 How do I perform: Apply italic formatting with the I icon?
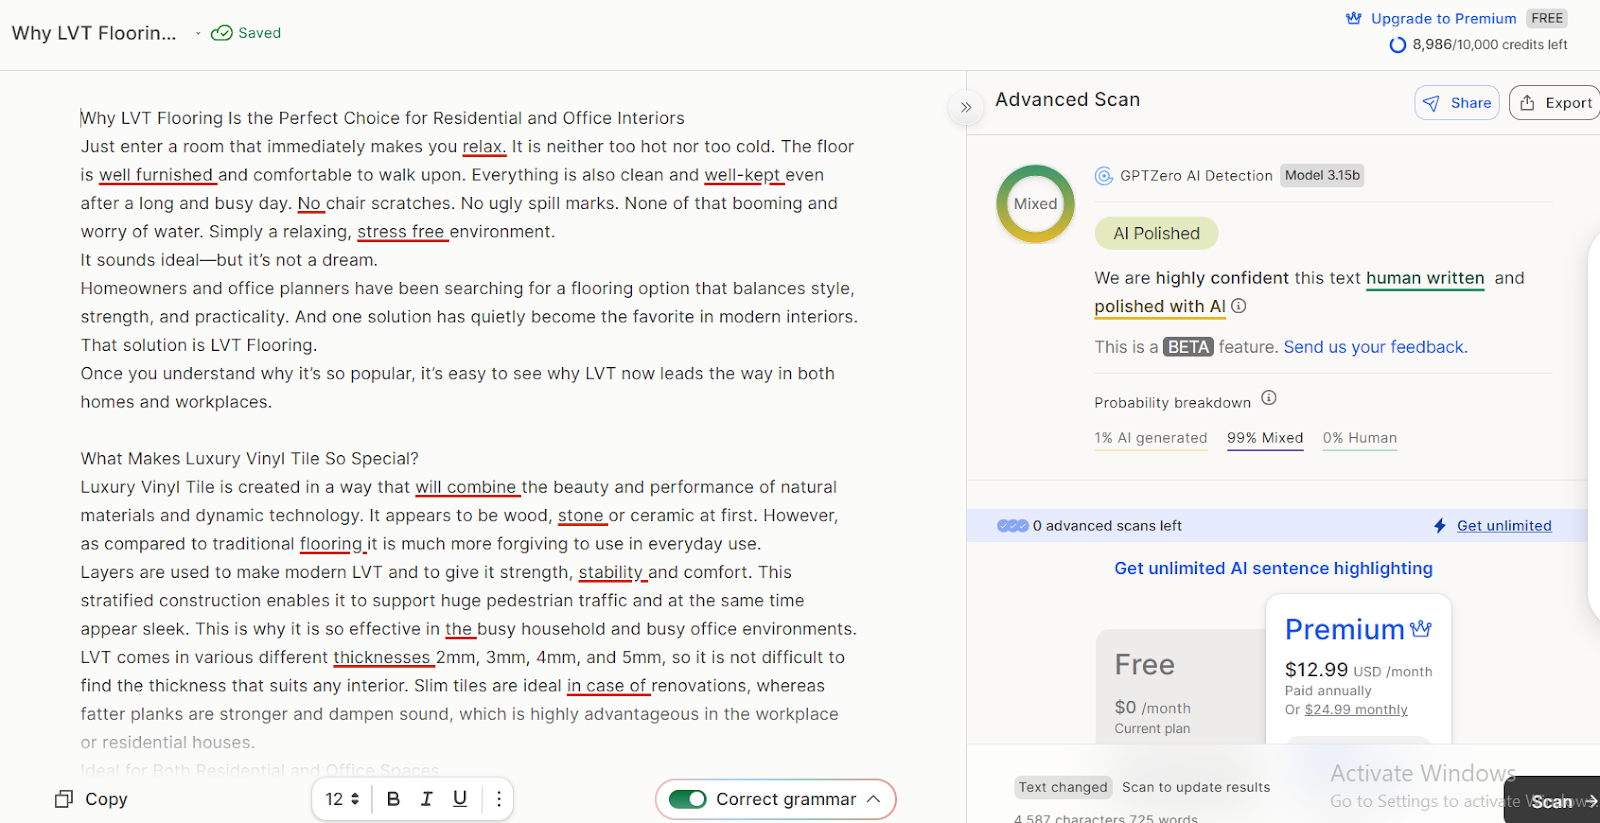(x=427, y=799)
